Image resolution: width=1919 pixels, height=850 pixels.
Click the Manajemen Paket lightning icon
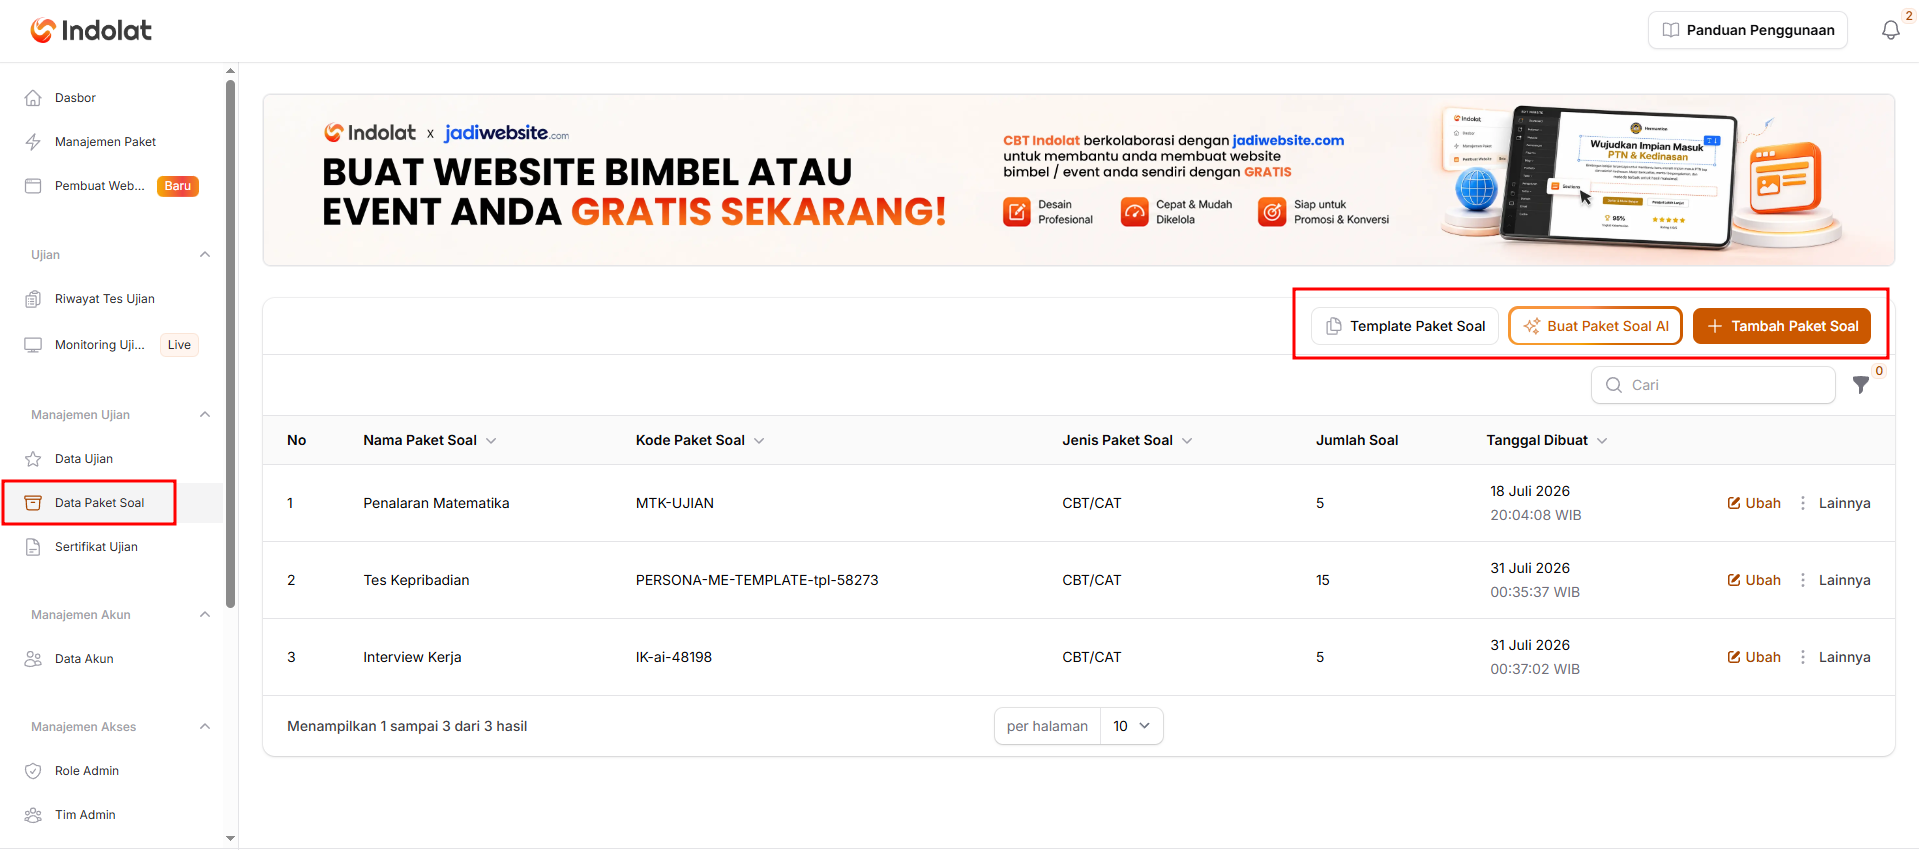tap(33, 142)
